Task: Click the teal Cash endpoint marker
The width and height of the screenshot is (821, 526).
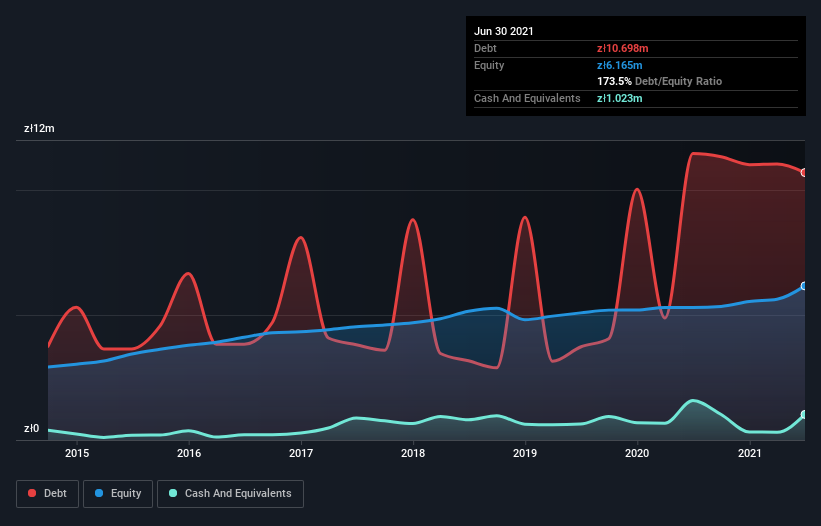Action: click(x=804, y=415)
